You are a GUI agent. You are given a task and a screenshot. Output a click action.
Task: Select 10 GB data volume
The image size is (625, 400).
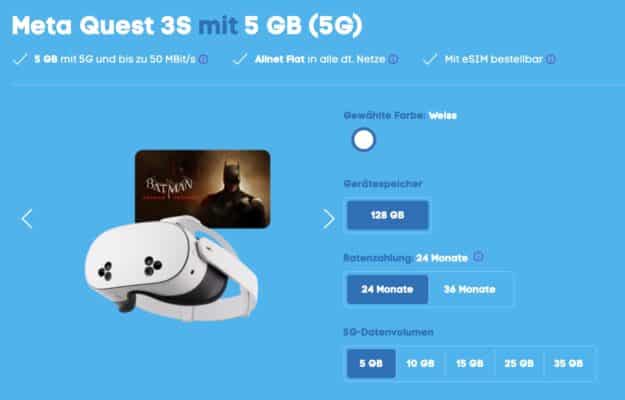(x=420, y=363)
